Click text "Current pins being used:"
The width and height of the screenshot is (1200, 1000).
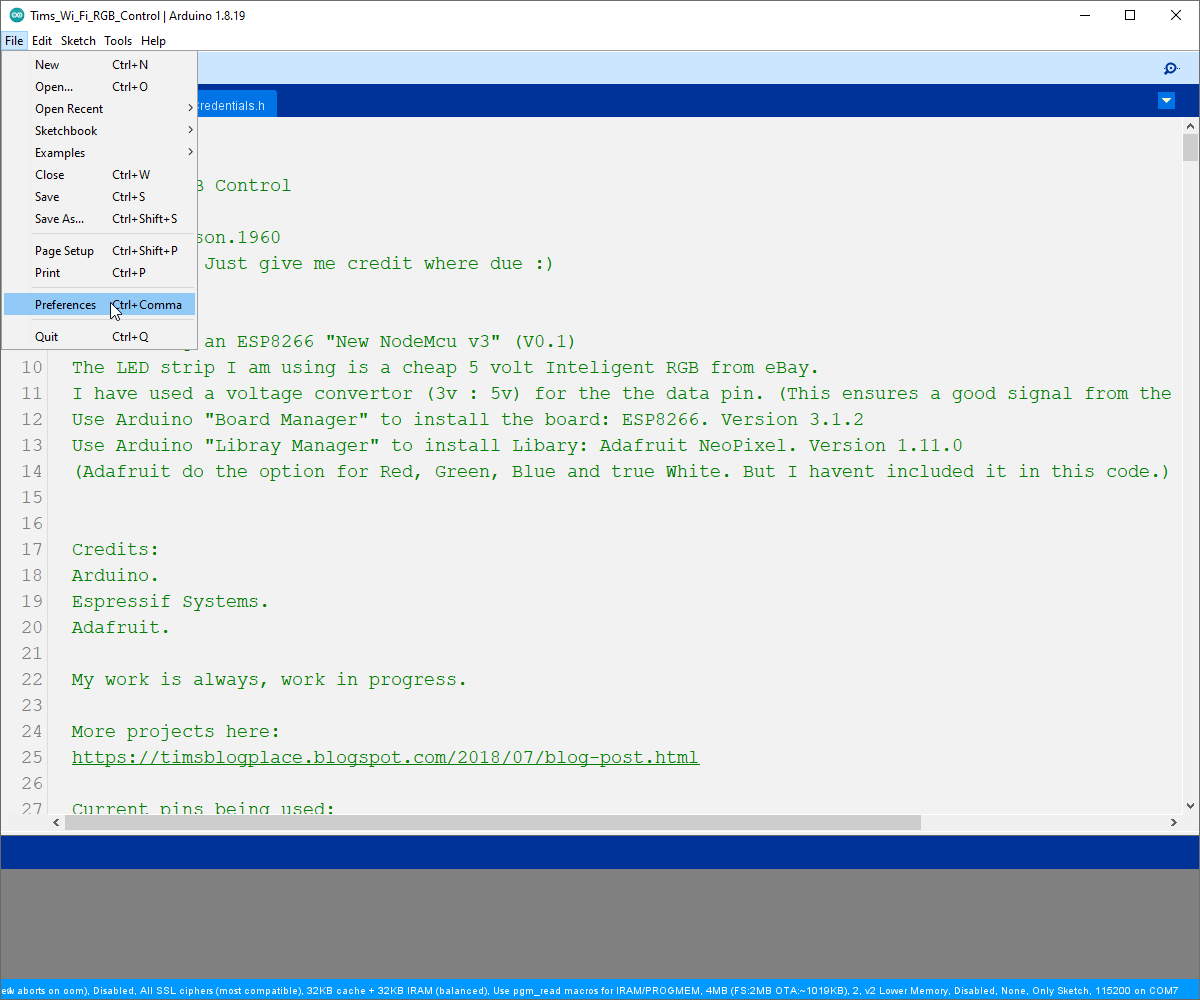(203, 808)
